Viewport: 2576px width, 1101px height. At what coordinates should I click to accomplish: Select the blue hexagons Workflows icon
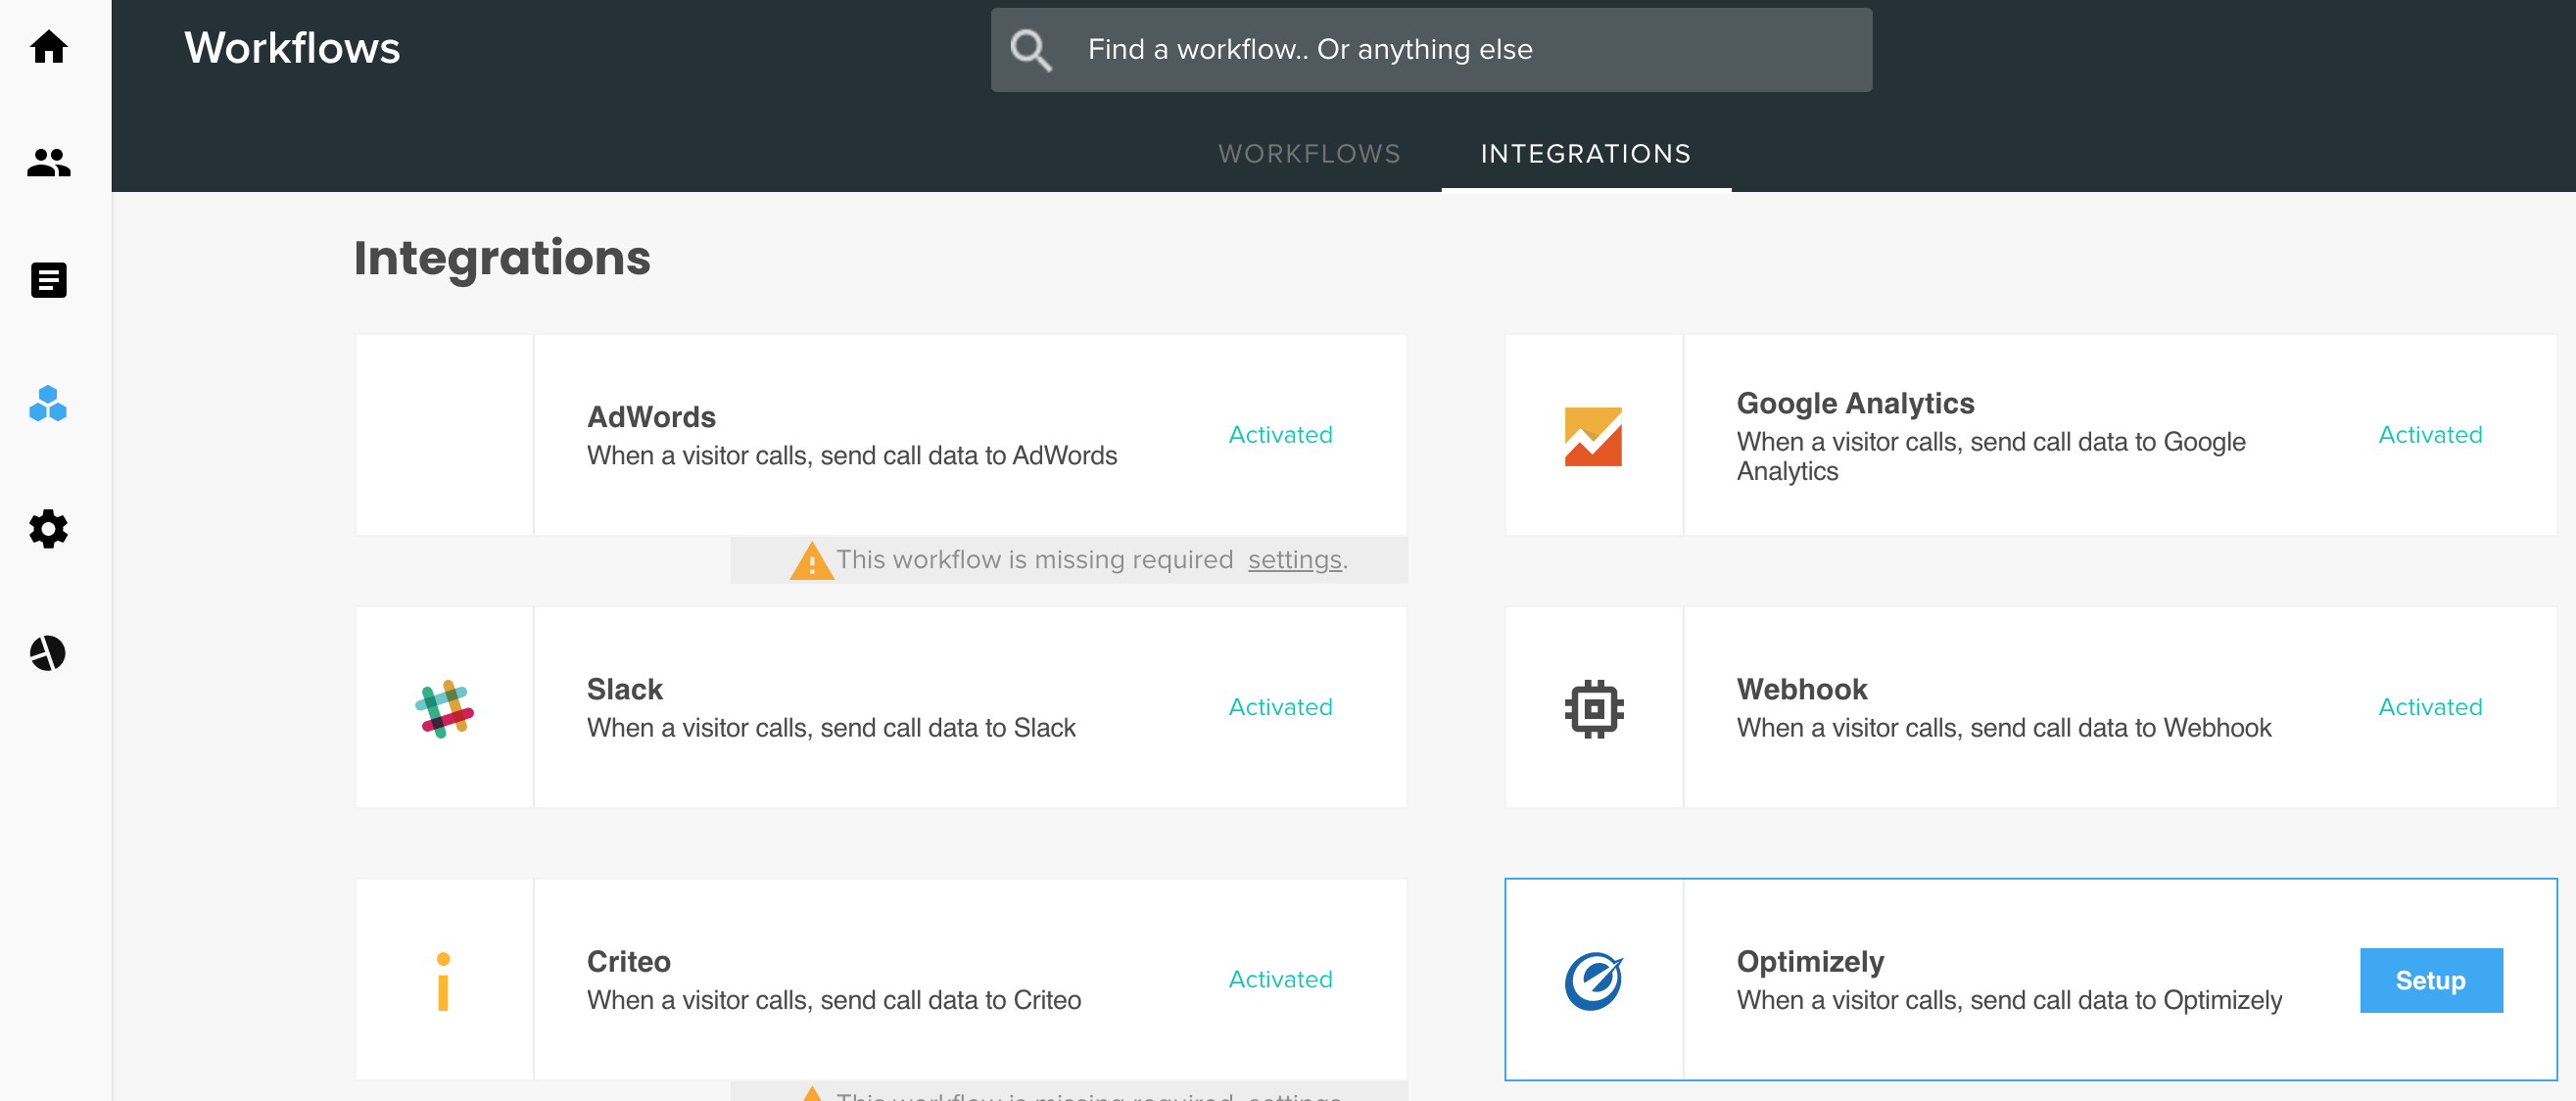coord(48,403)
